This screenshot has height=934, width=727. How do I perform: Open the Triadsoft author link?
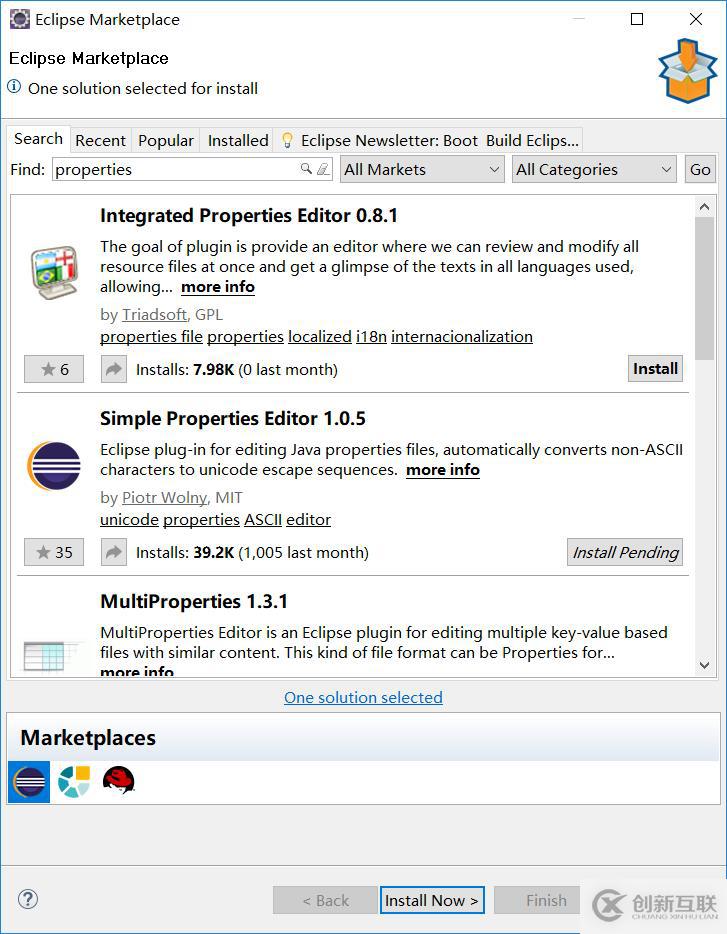(154, 315)
